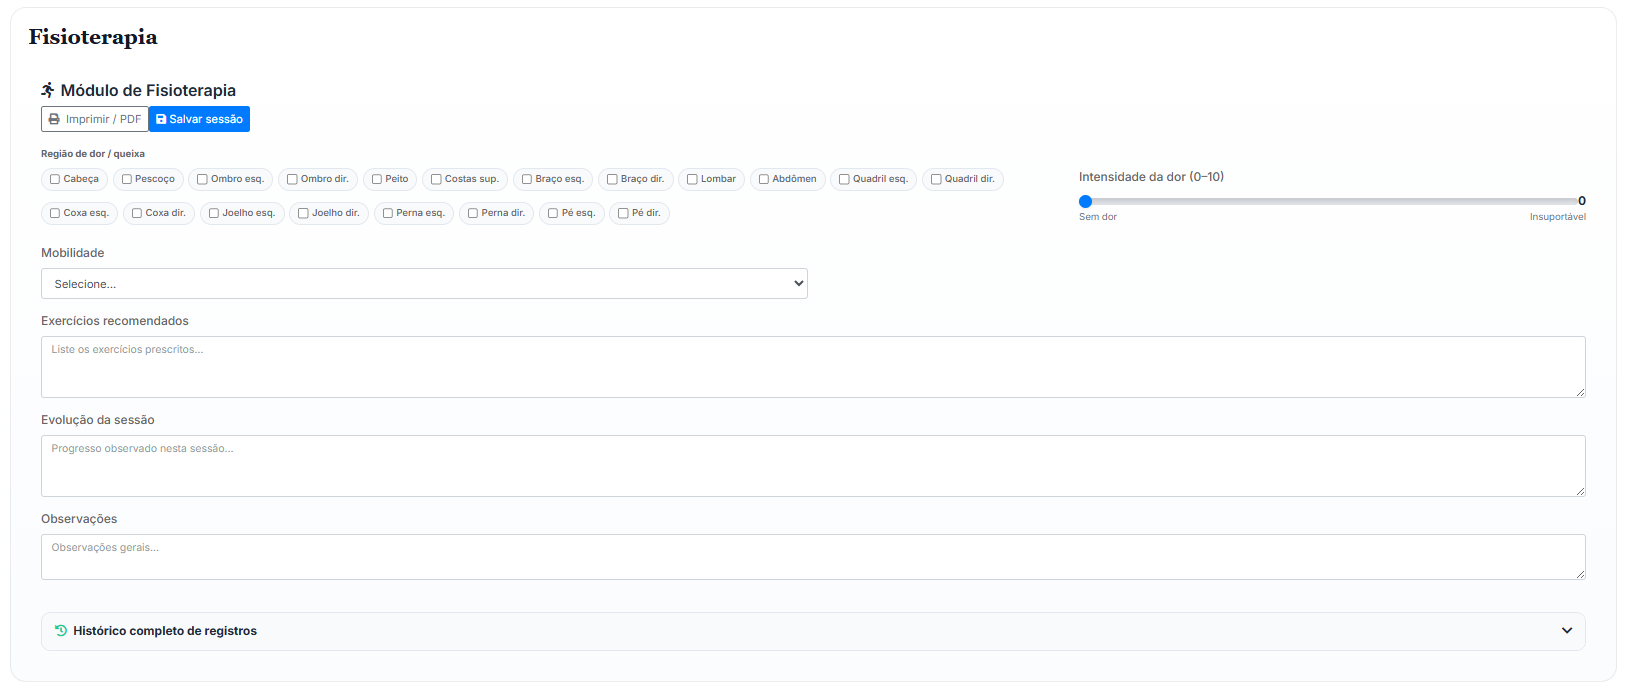Tick the Coxa dir. checkbox
The width and height of the screenshot is (1625, 693).
tap(137, 213)
